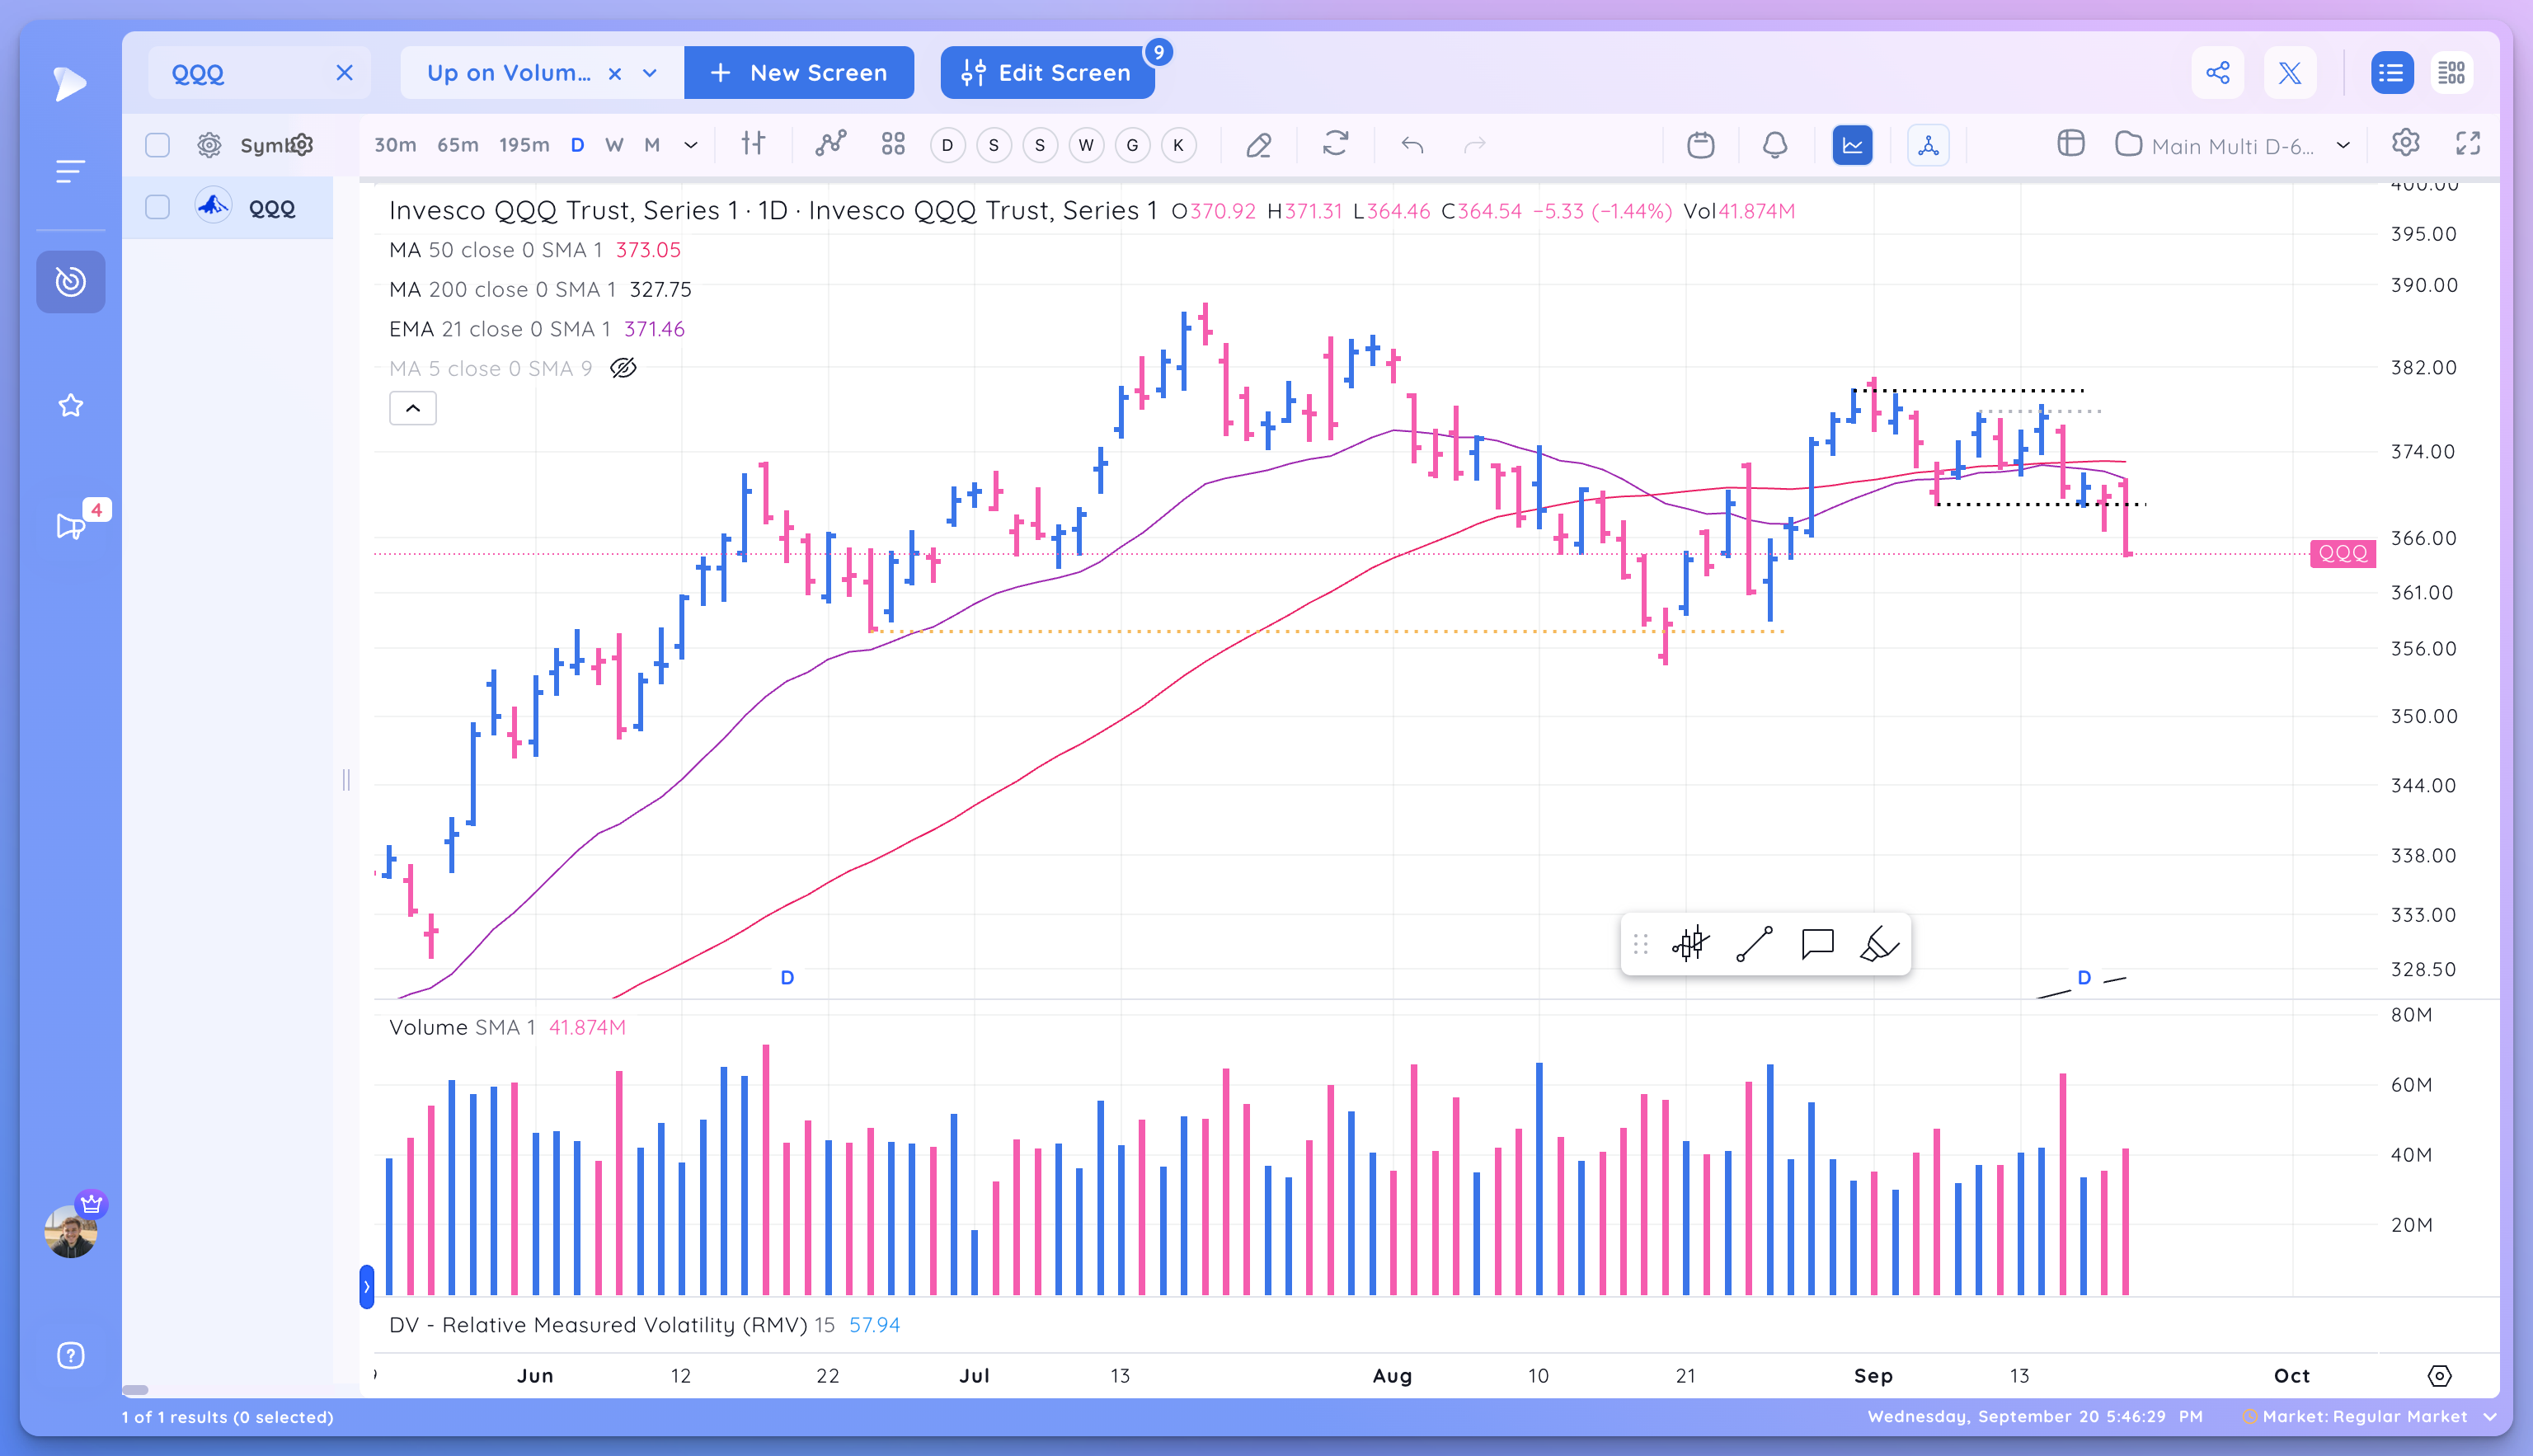
Task: Select 30m timeframe
Action: click(x=395, y=145)
